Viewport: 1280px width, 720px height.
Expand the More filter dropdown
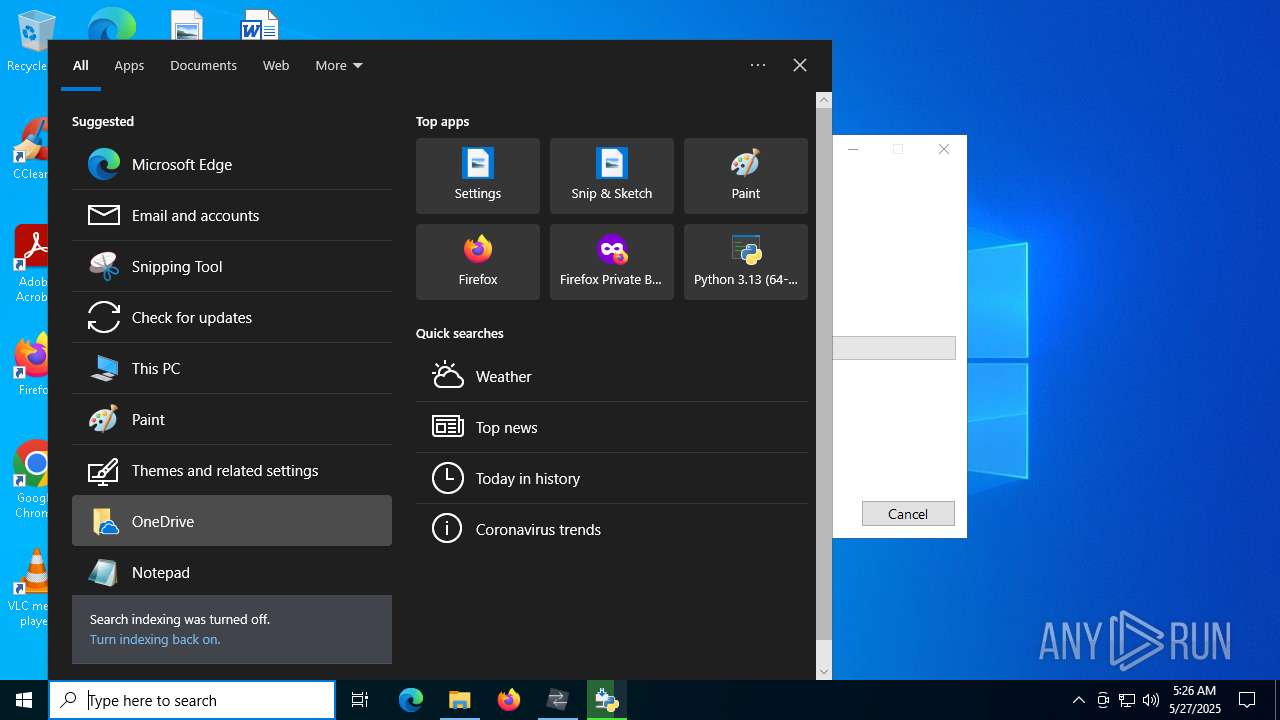click(x=339, y=65)
